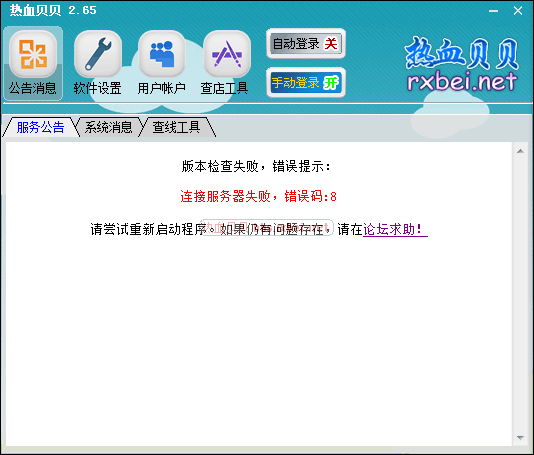Viewport: 534px width, 455px height.
Task: Follow the 论坛求助 forum help link
Action: pyautogui.click(x=395, y=229)
